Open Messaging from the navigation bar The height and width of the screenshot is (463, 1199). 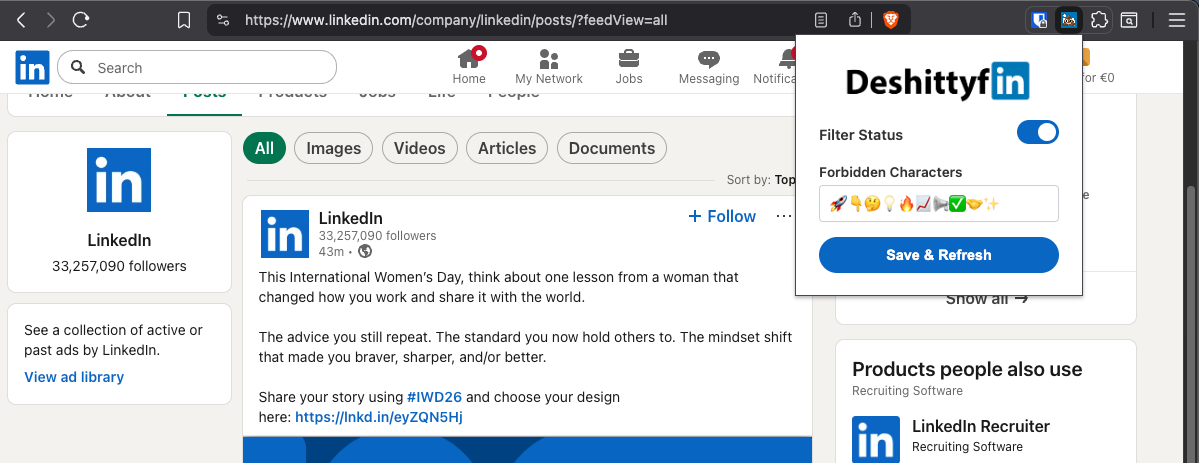click(708, 66)
